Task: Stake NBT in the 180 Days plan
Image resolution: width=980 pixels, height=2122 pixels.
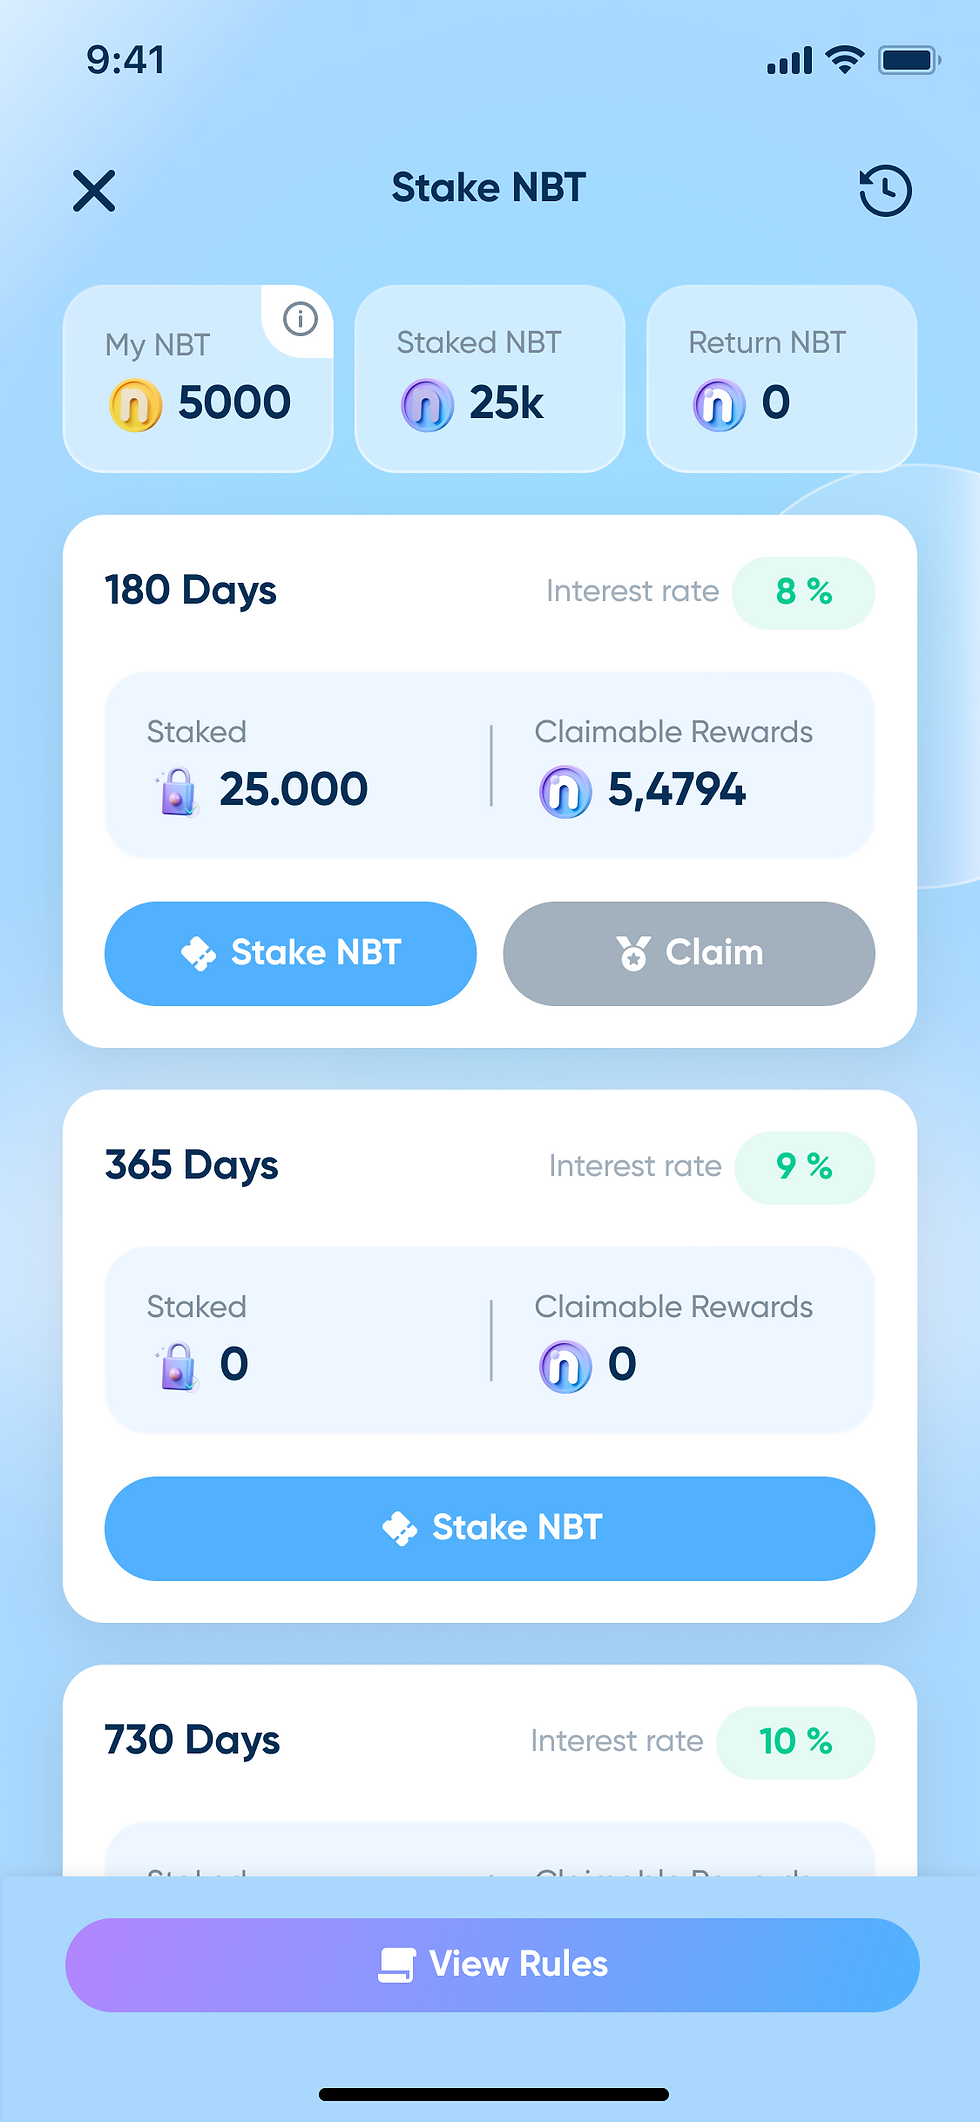Action: [x=290, y=953]
